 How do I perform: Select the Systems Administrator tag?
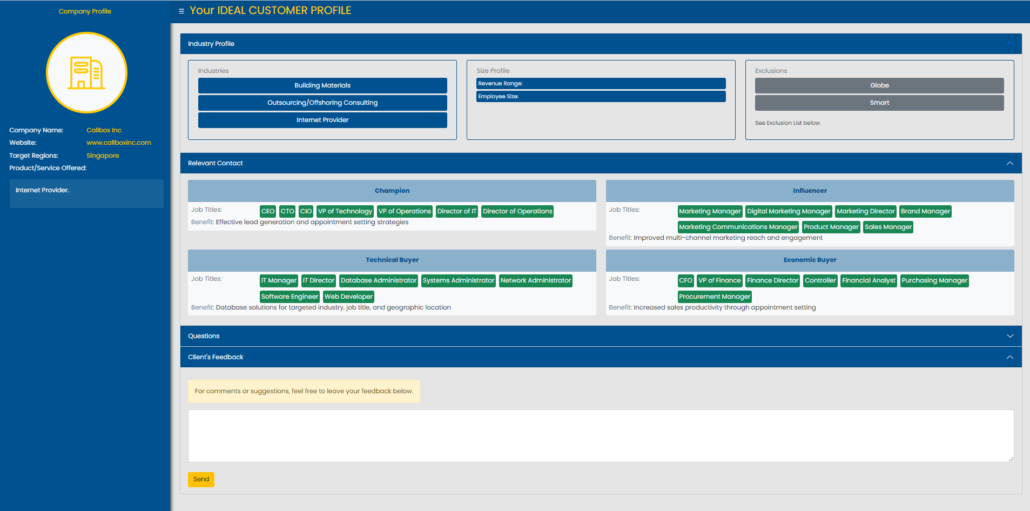(x=459, y=280)
